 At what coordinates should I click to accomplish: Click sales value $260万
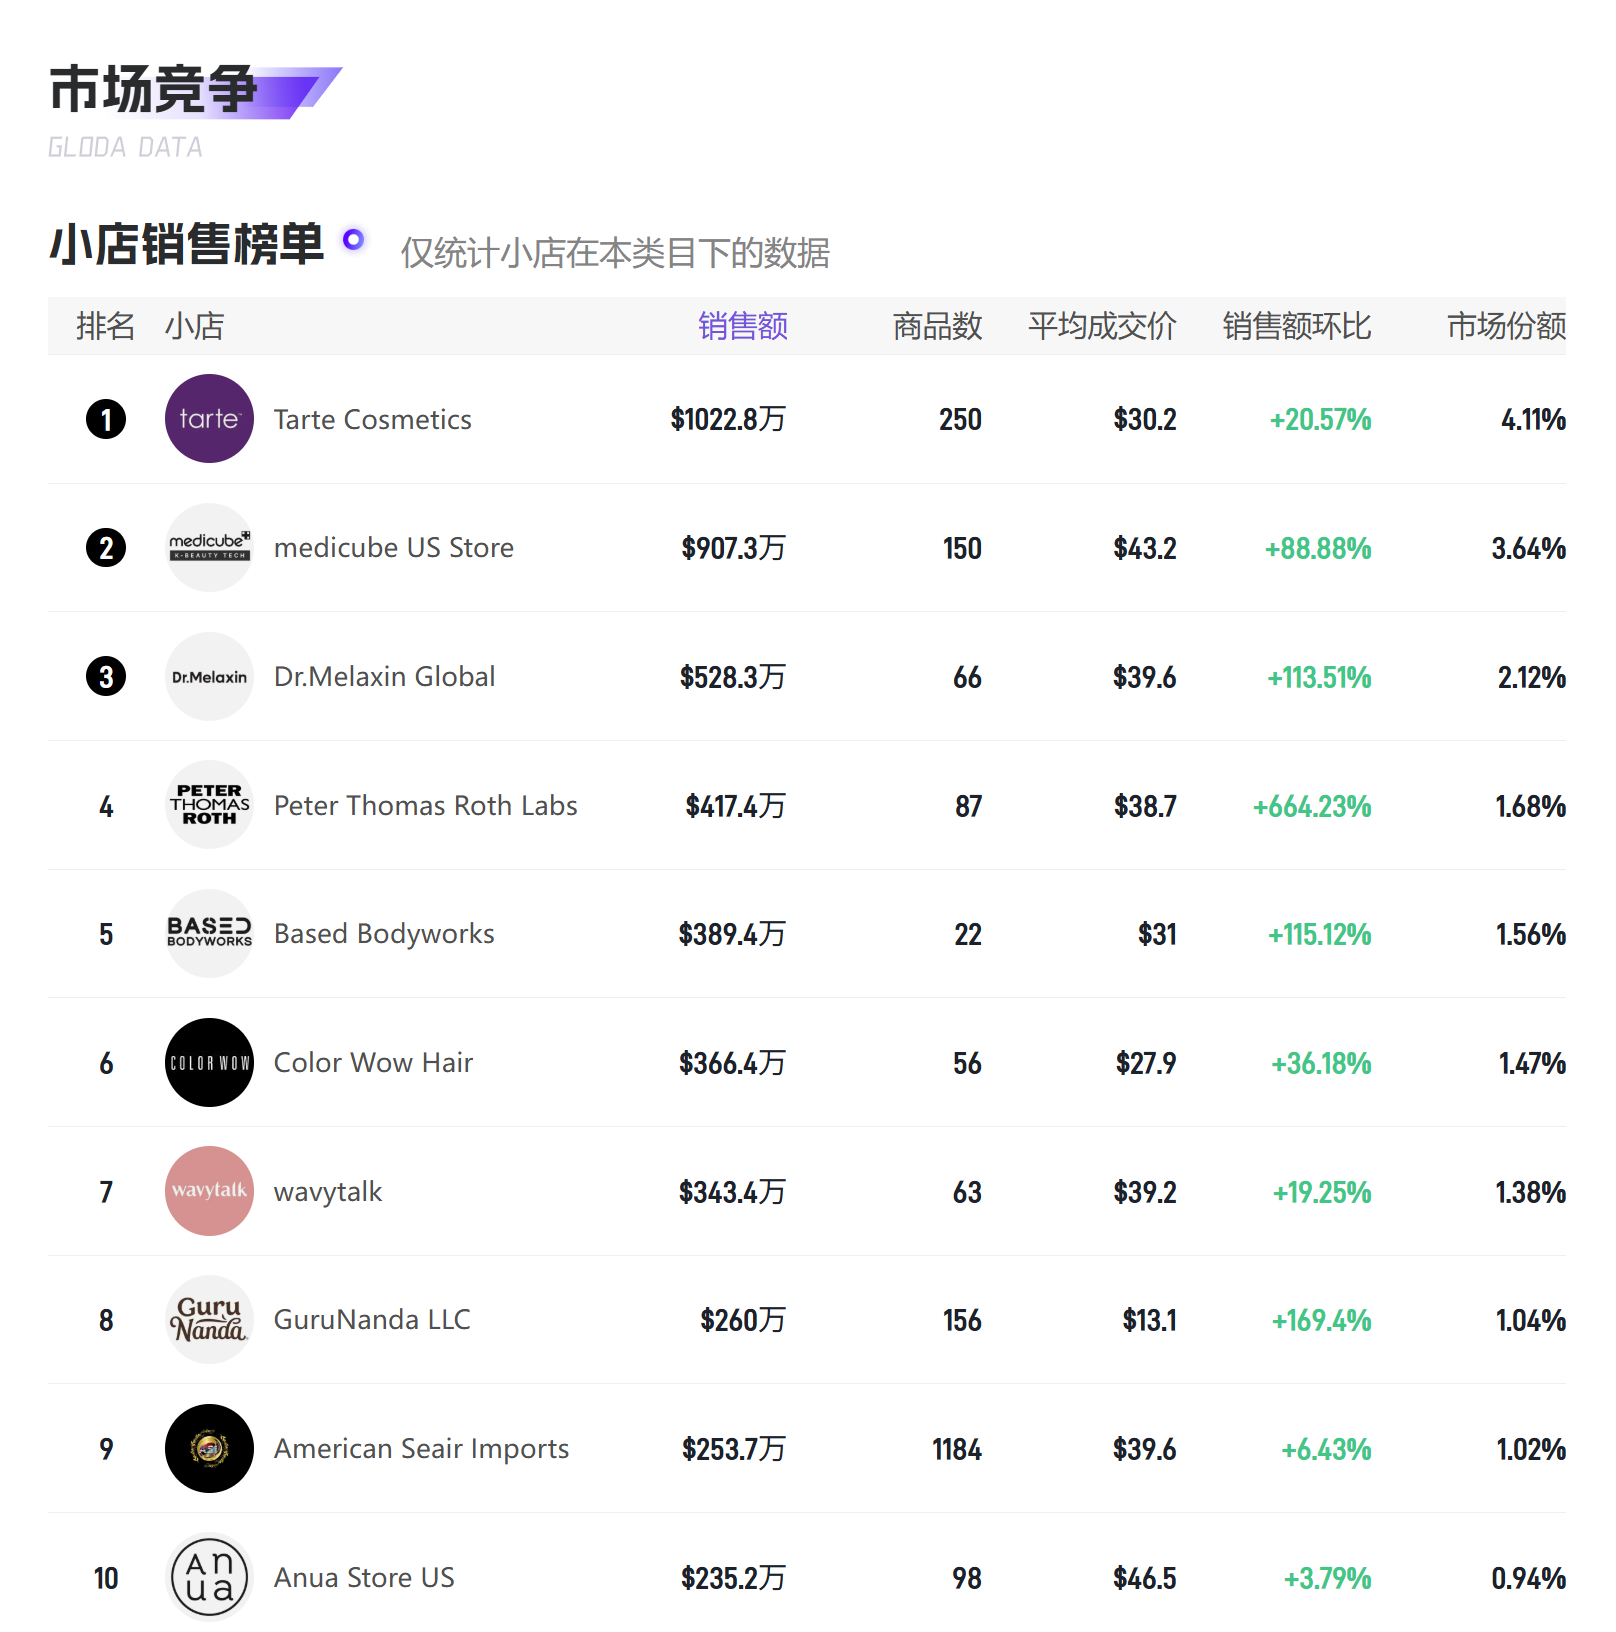pyautogui.click(x=743, y=1320)
